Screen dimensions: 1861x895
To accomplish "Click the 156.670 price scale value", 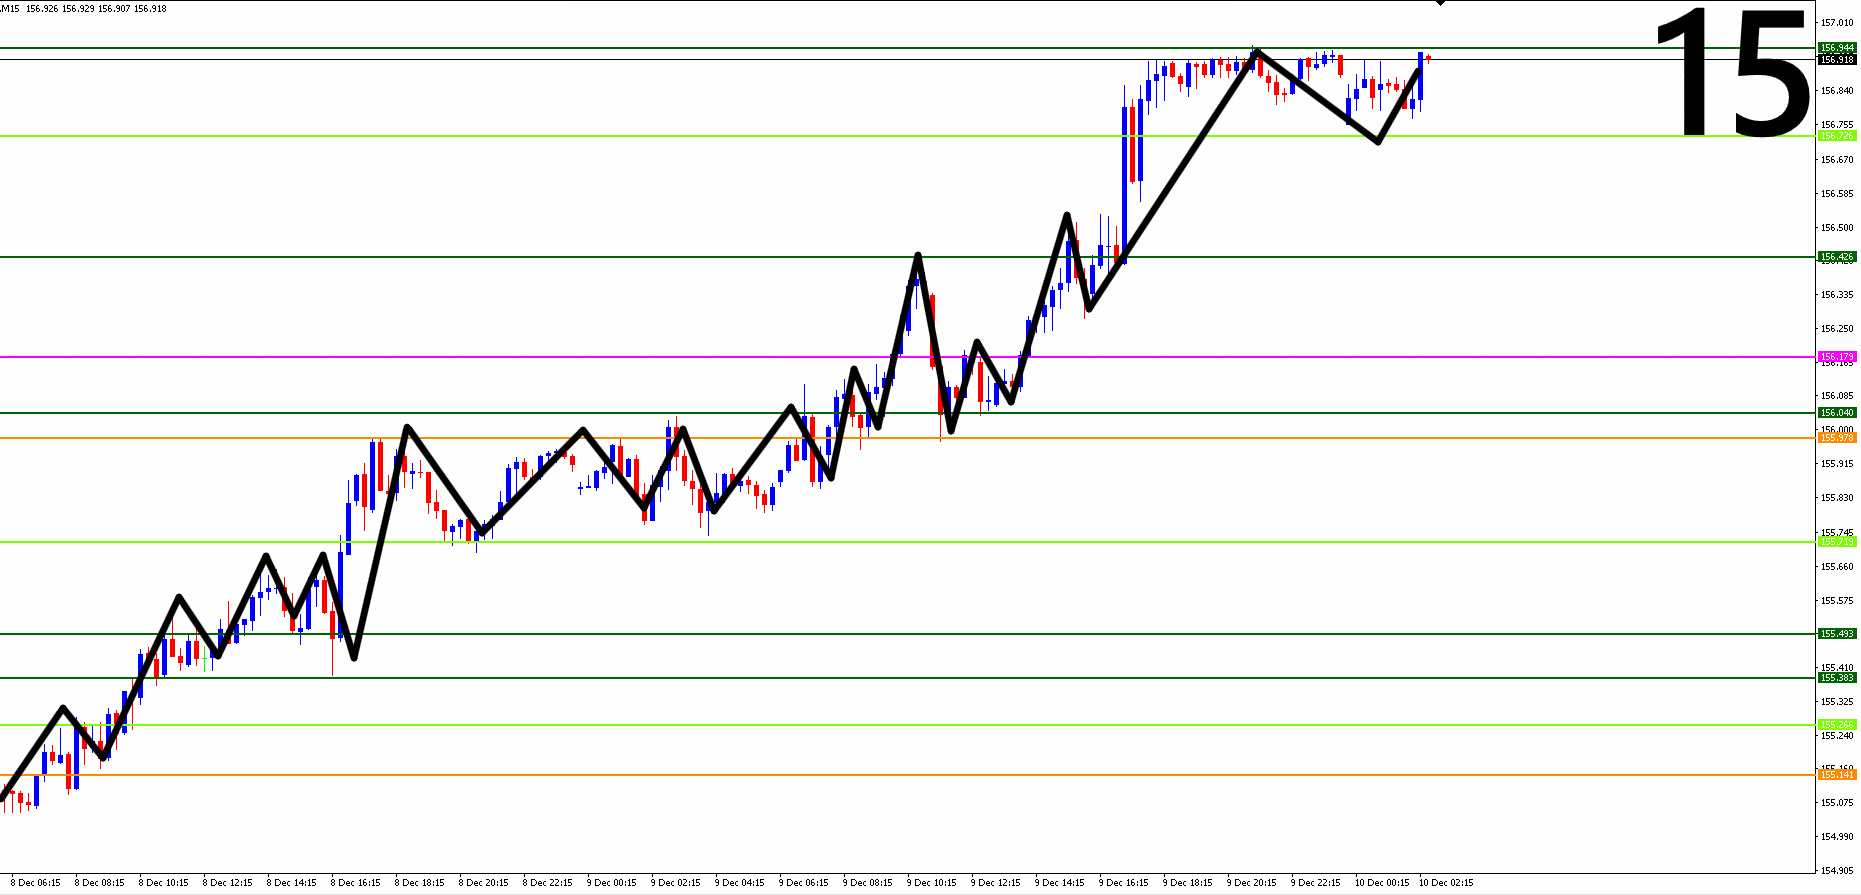I will [1837, 160].
